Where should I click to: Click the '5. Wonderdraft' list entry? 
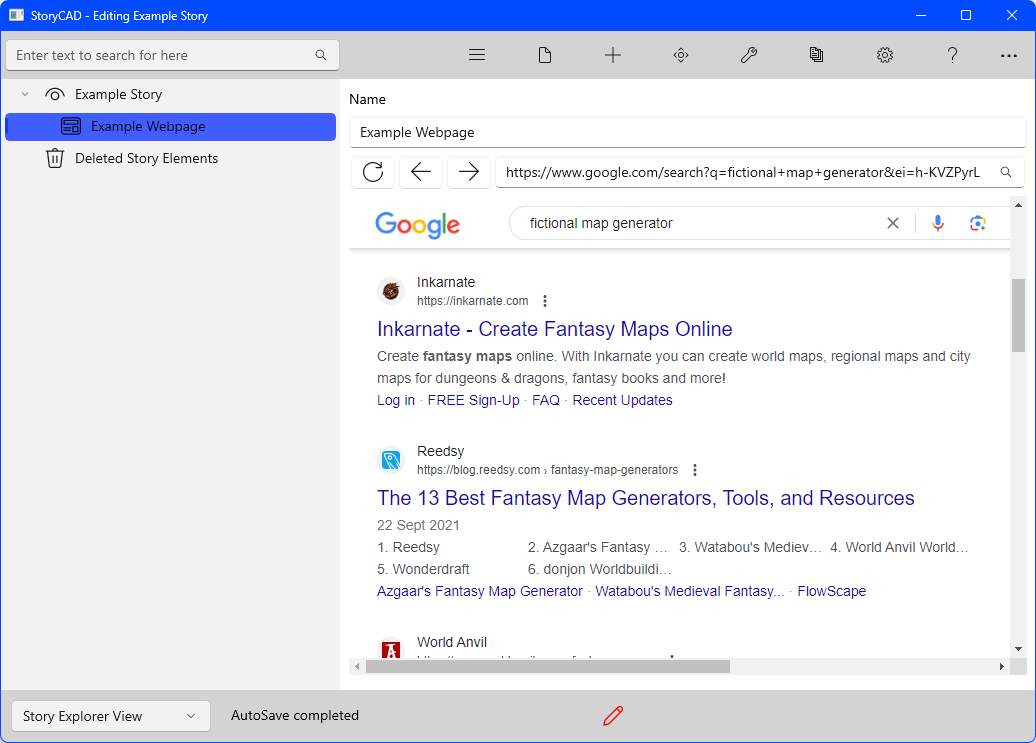pyautogui.click(x=424, y=569)
